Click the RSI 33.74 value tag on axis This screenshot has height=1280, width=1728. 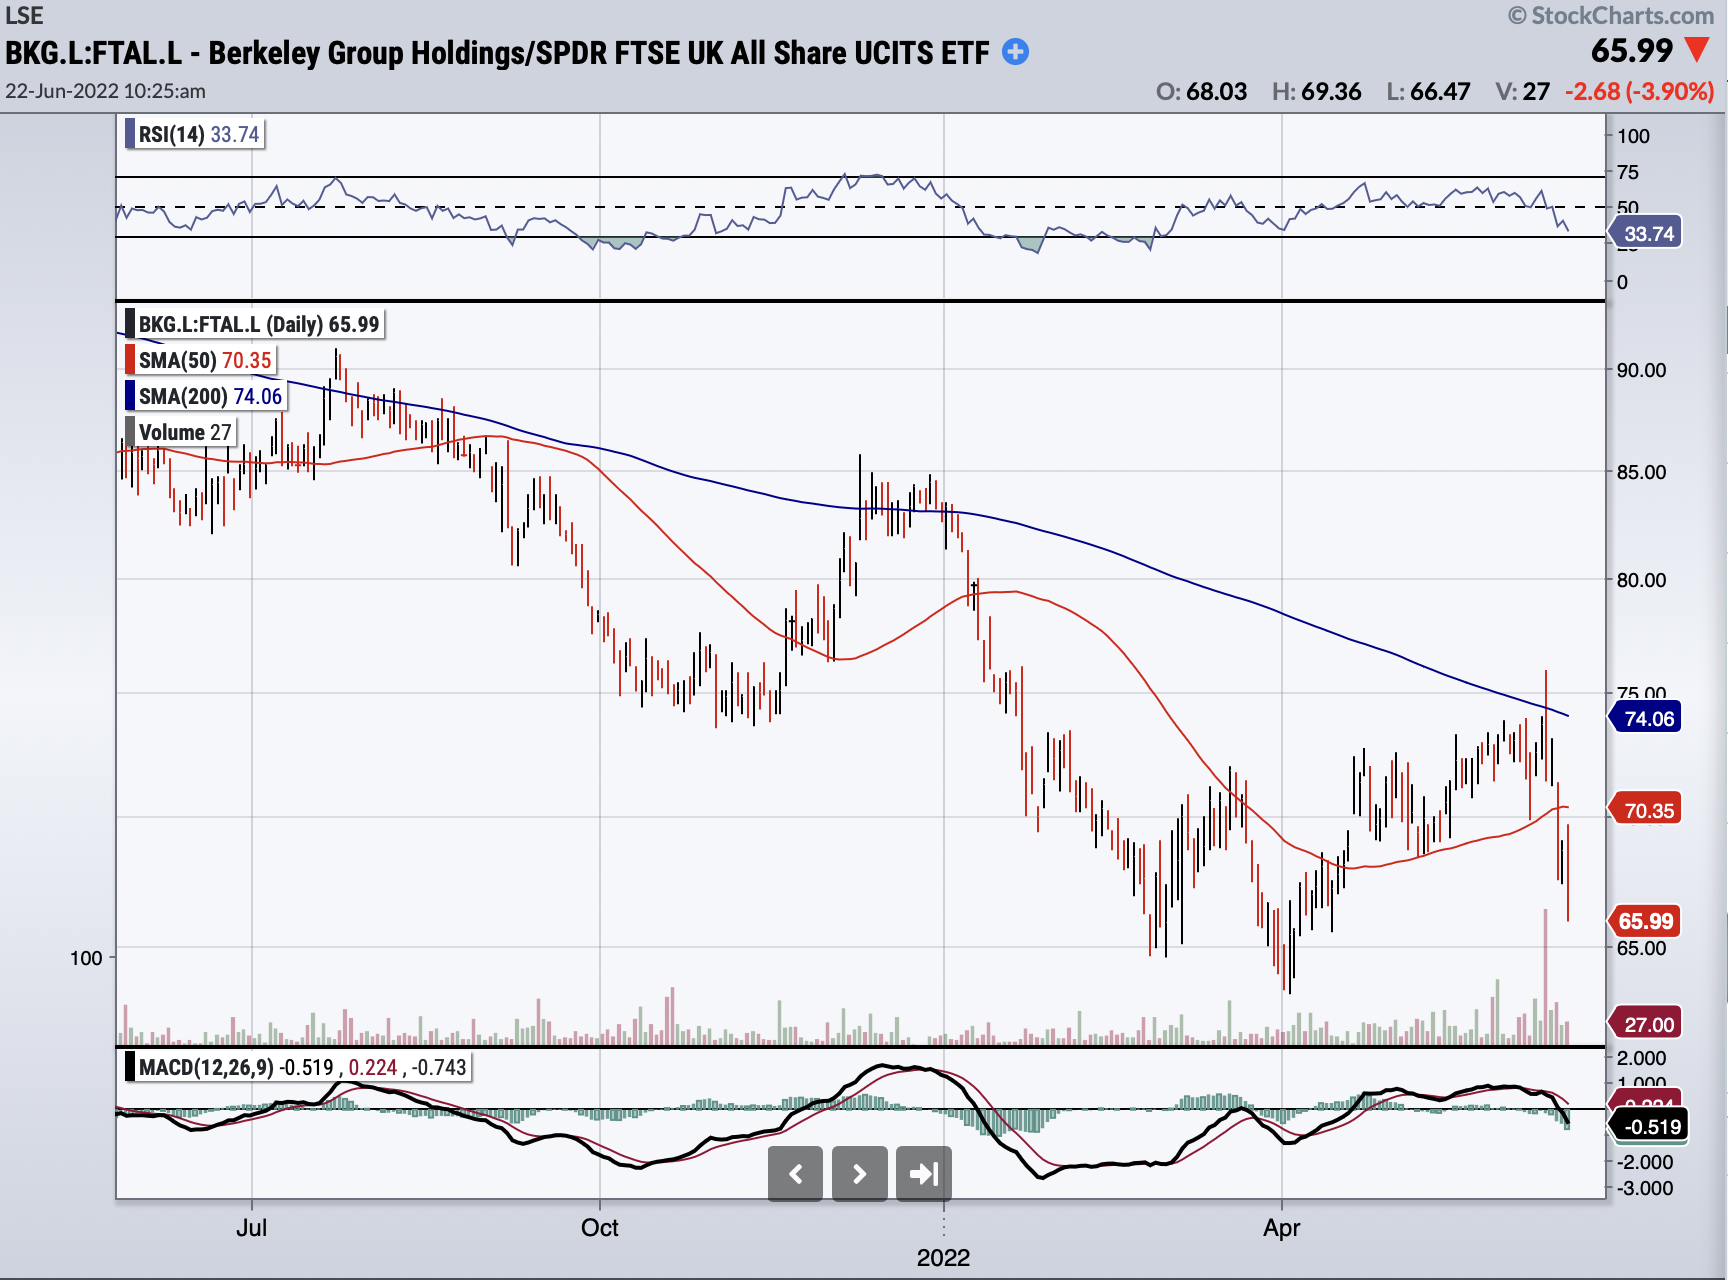1646,234
